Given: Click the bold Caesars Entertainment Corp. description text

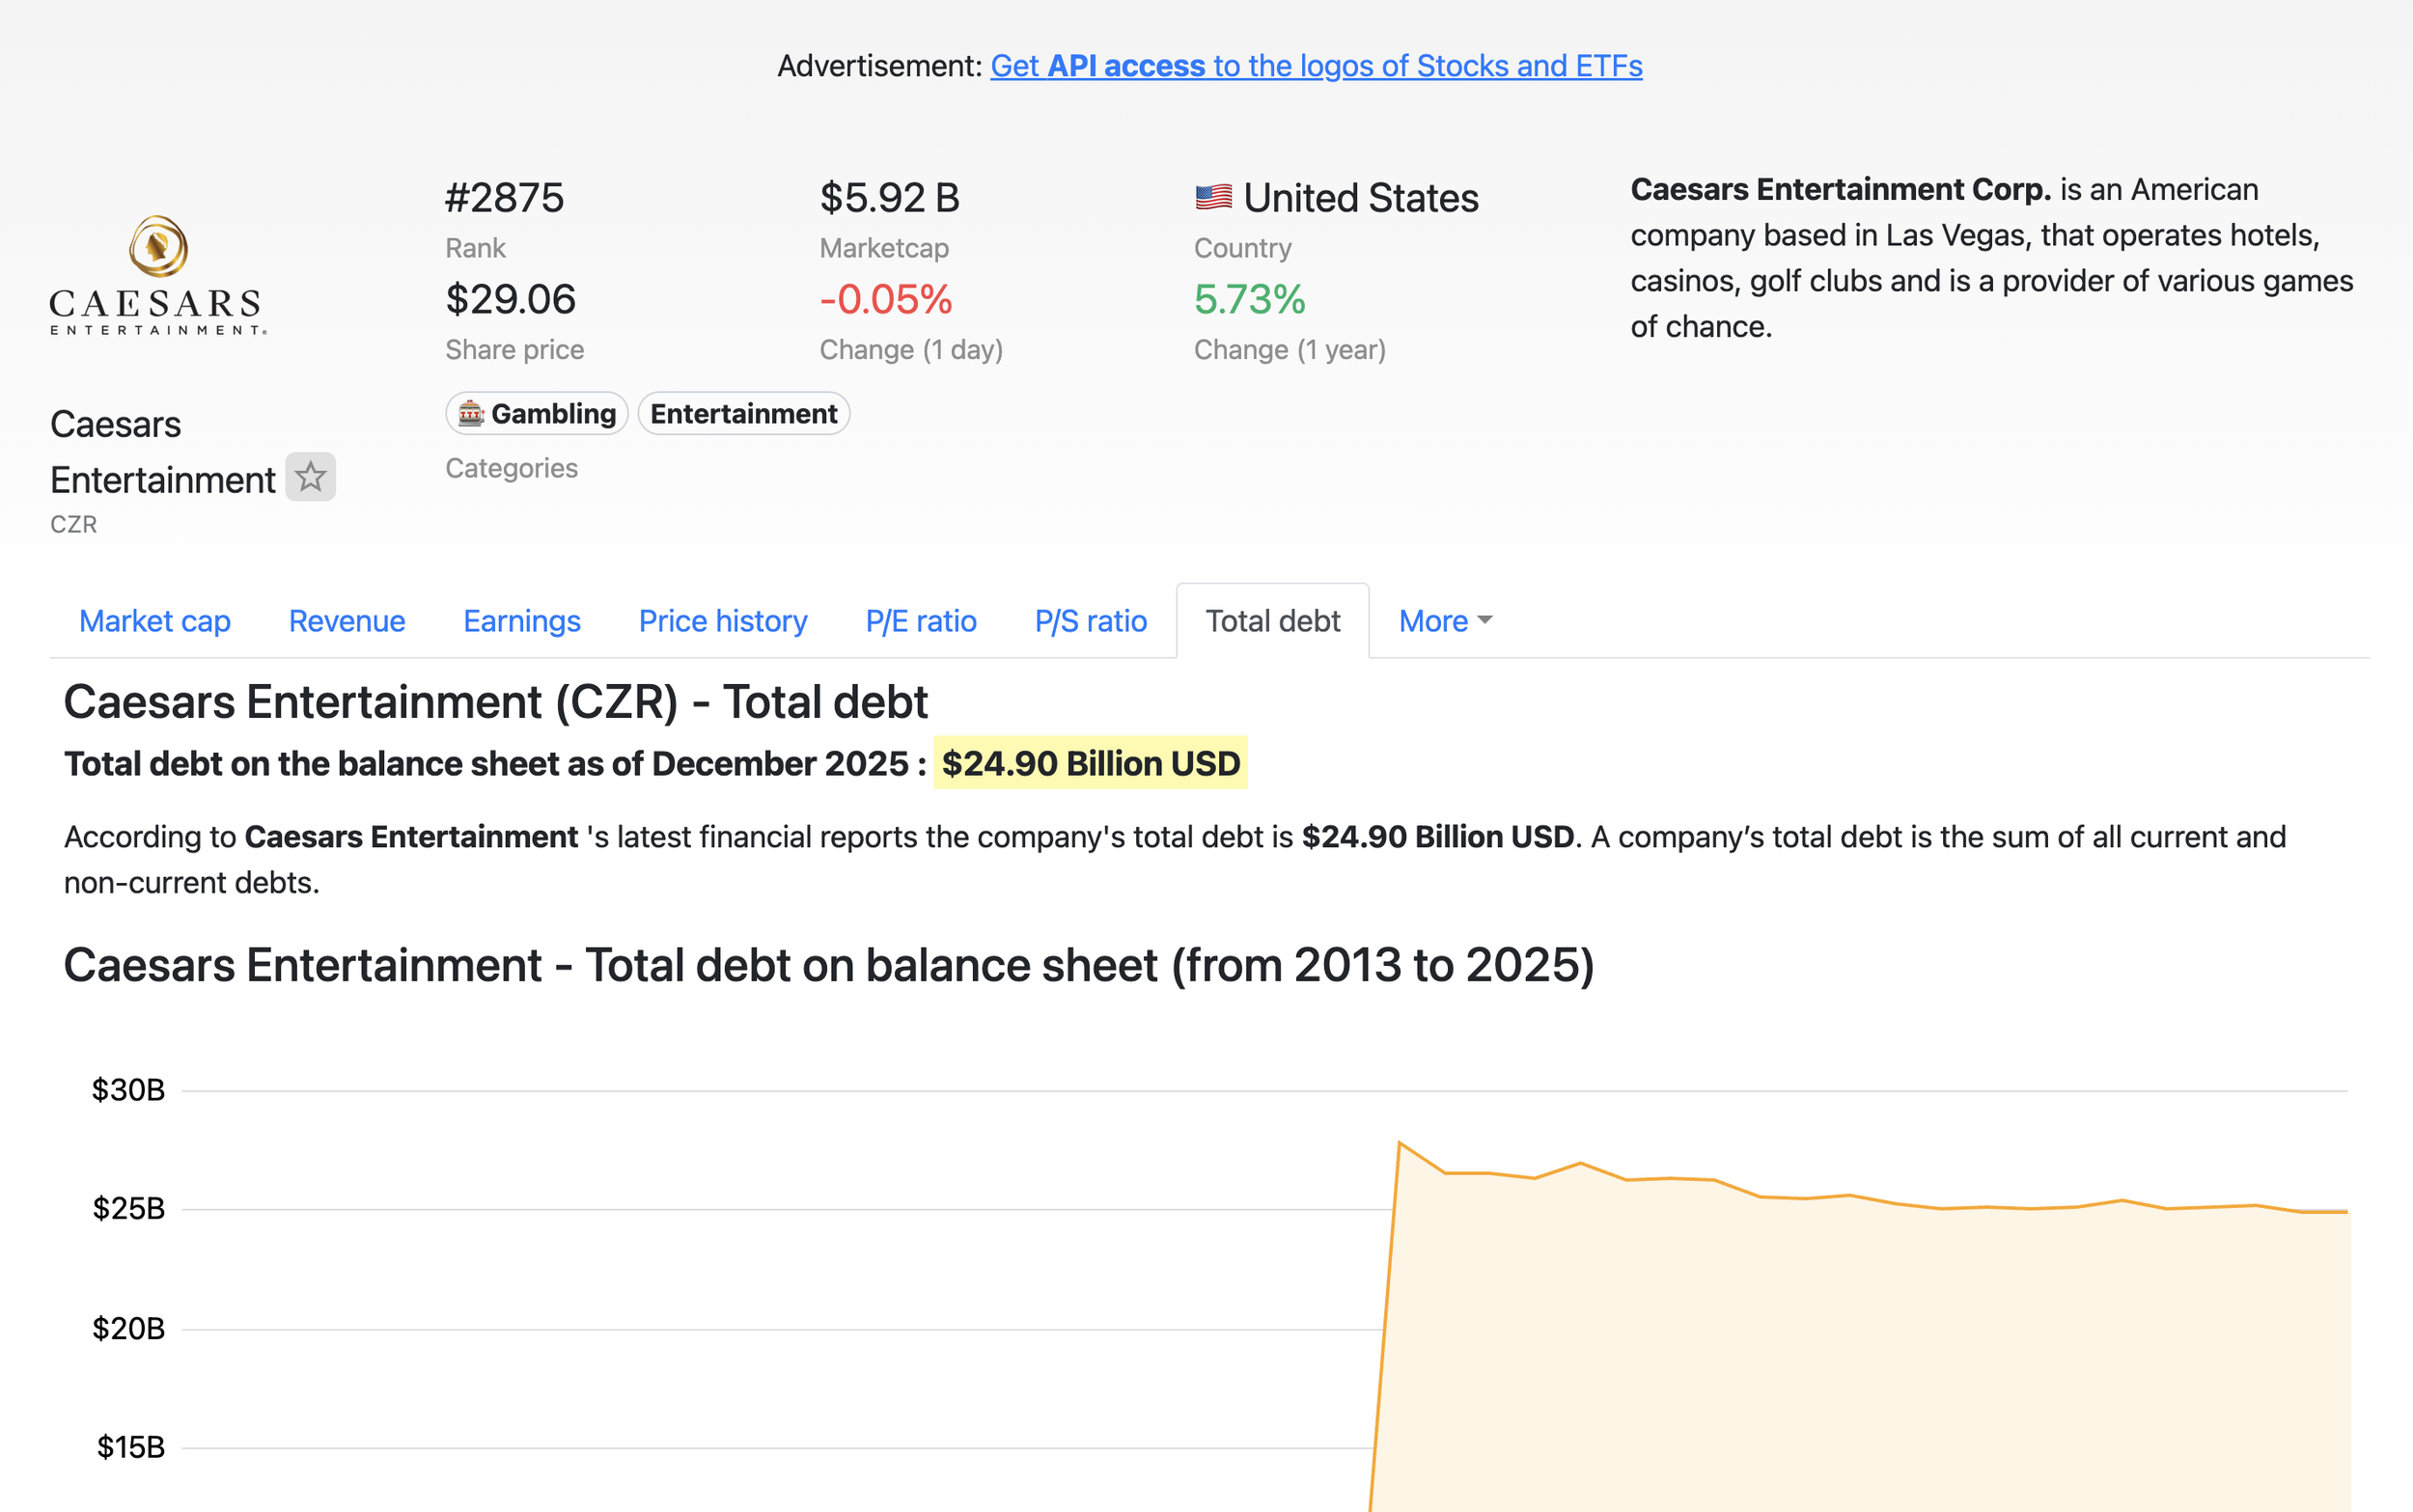Looking at the screenshot, I should (1841, 189).
